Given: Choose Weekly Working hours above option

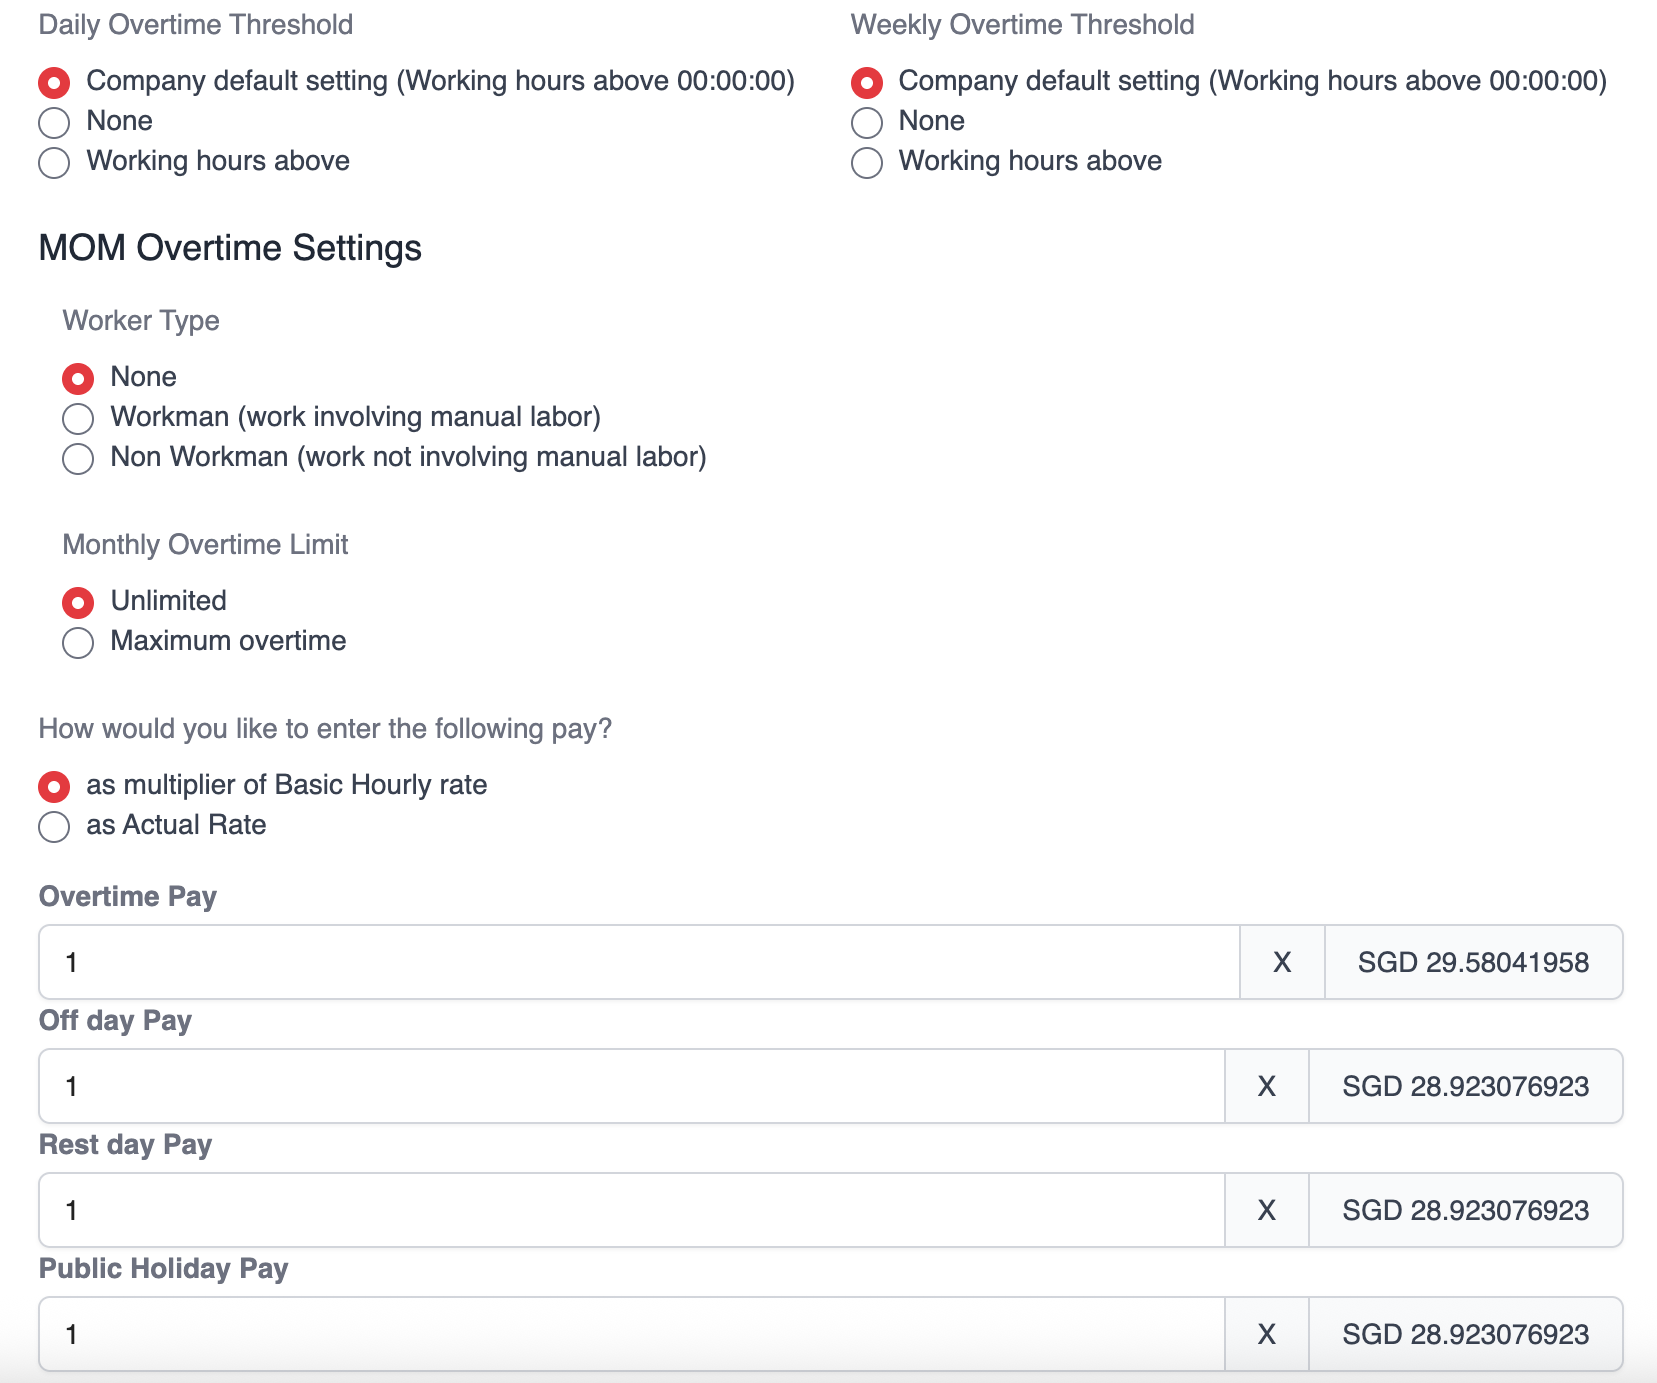Looking at the screenshot, I should pyautogui.click(x=867, y=162).
